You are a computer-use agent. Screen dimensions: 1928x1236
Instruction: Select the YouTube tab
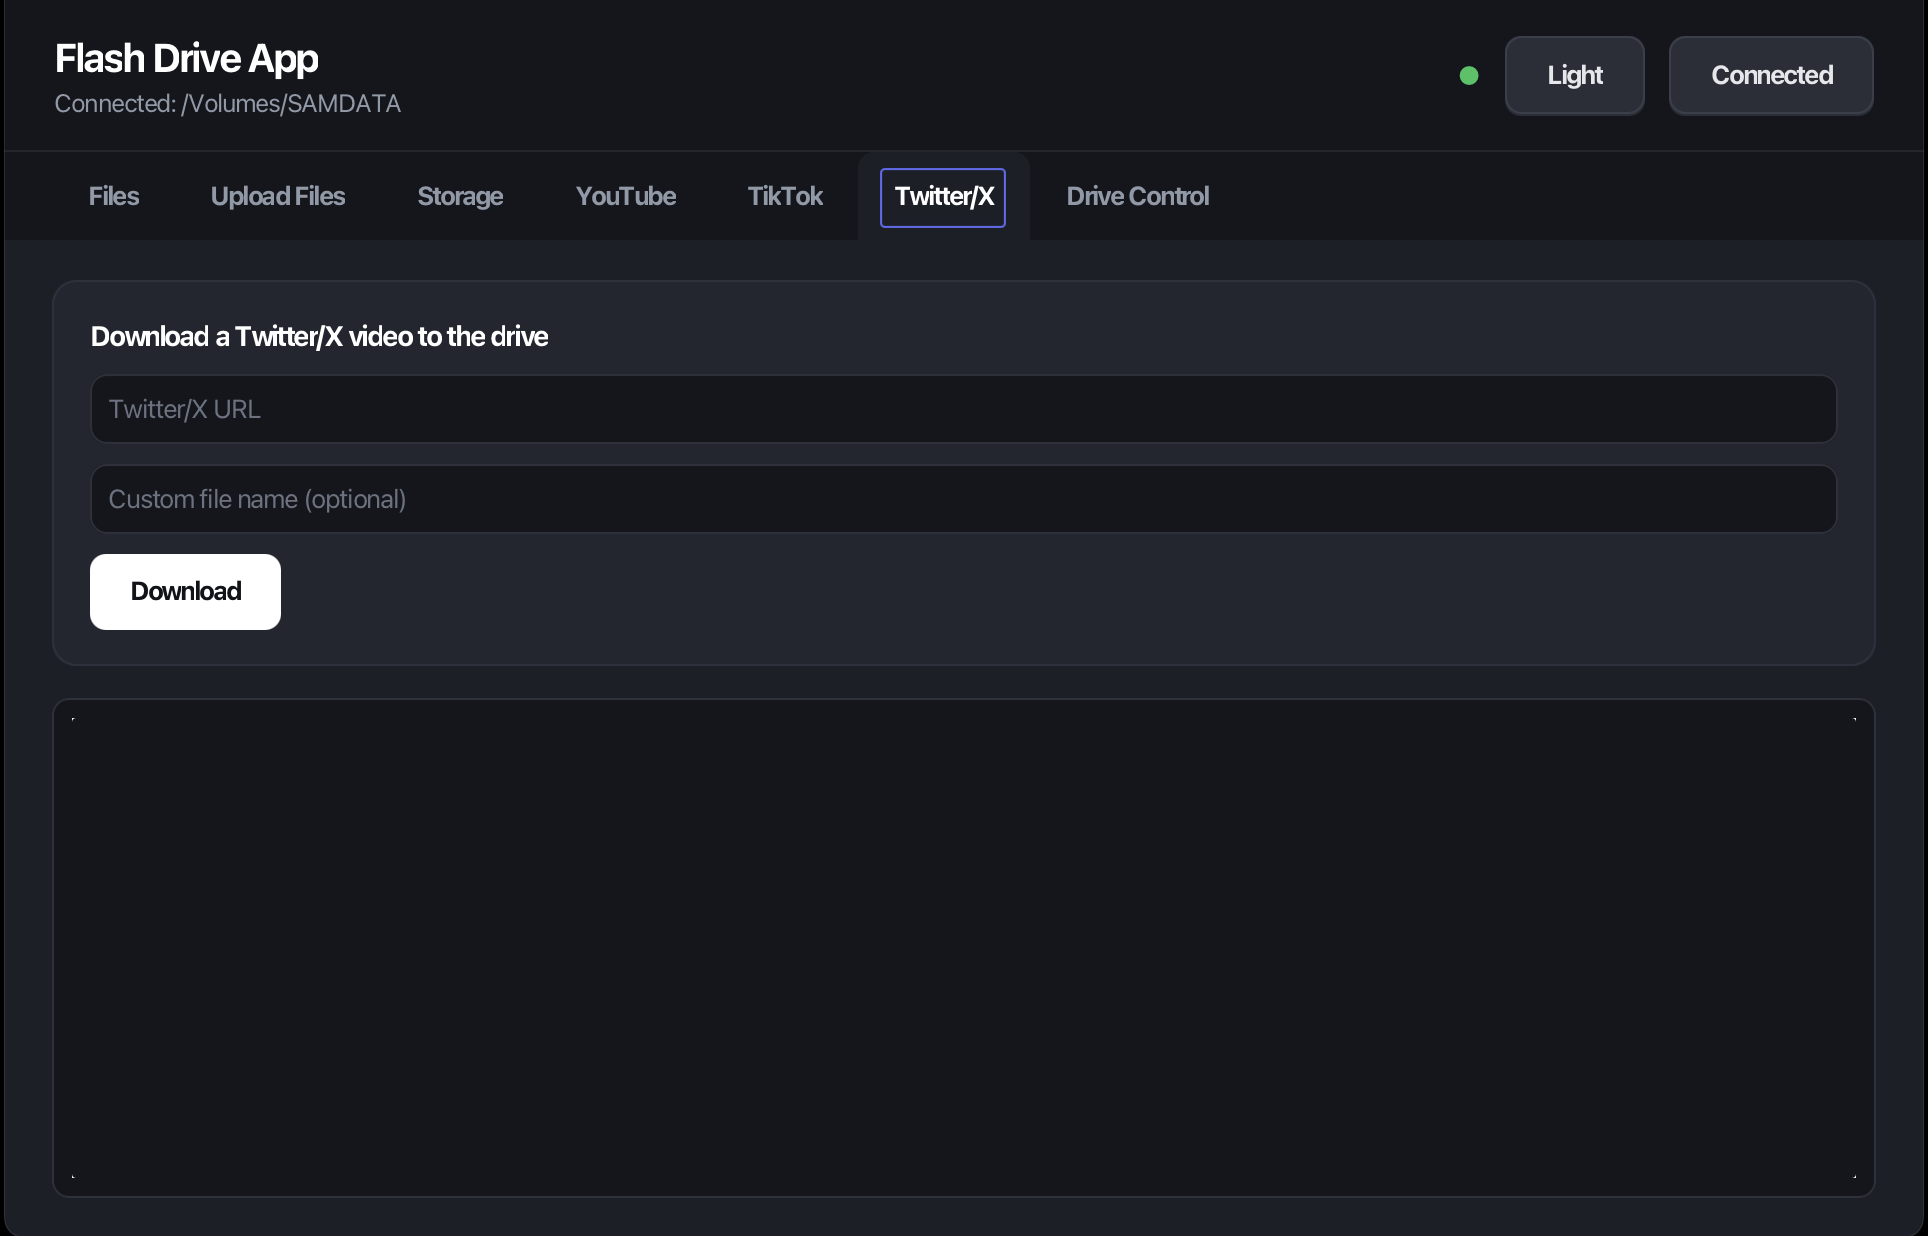coord(626,197)
